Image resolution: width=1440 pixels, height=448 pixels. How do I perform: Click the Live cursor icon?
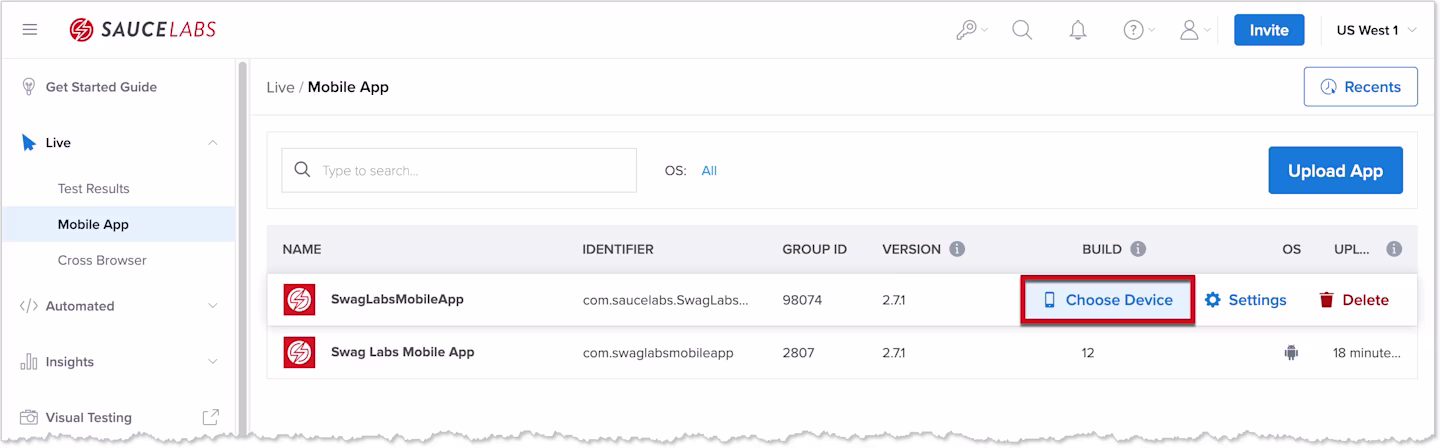29,143
